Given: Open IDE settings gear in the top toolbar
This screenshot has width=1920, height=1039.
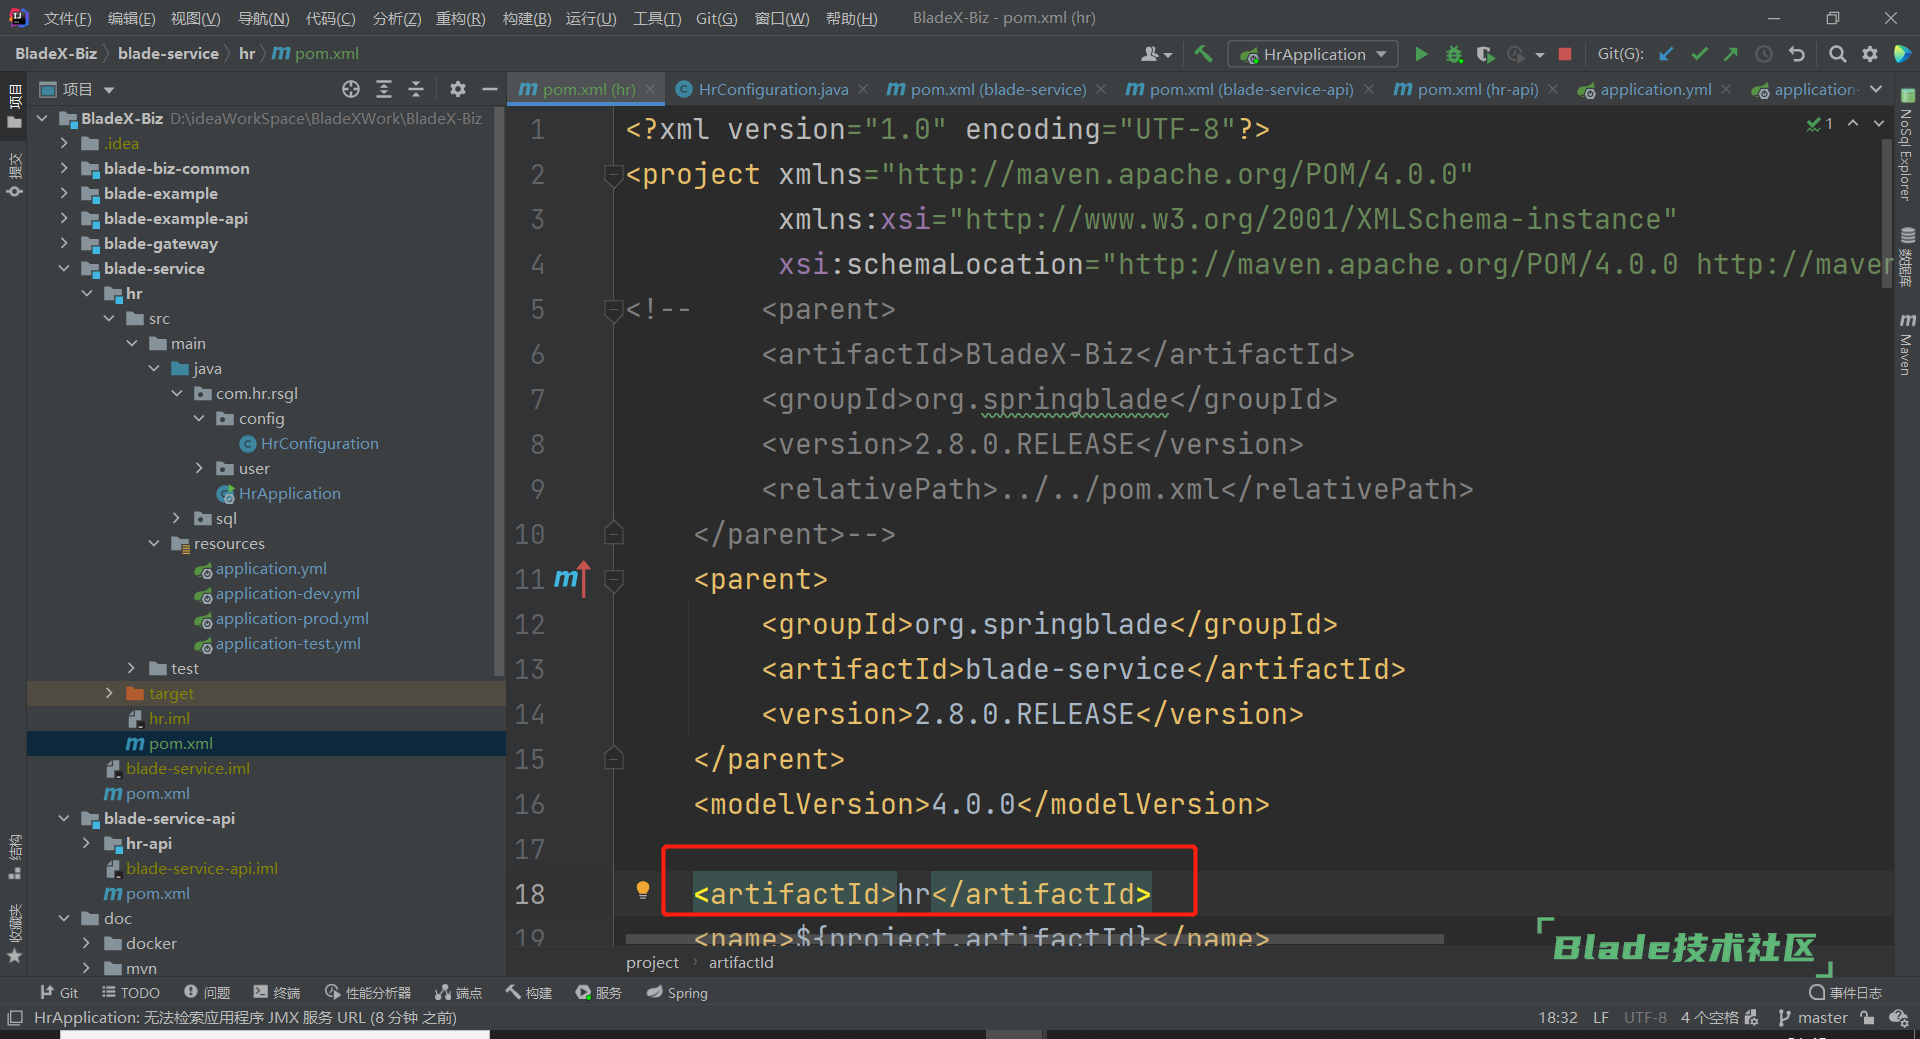Looking at the screenshot, I should click(x=1870, y=54).
